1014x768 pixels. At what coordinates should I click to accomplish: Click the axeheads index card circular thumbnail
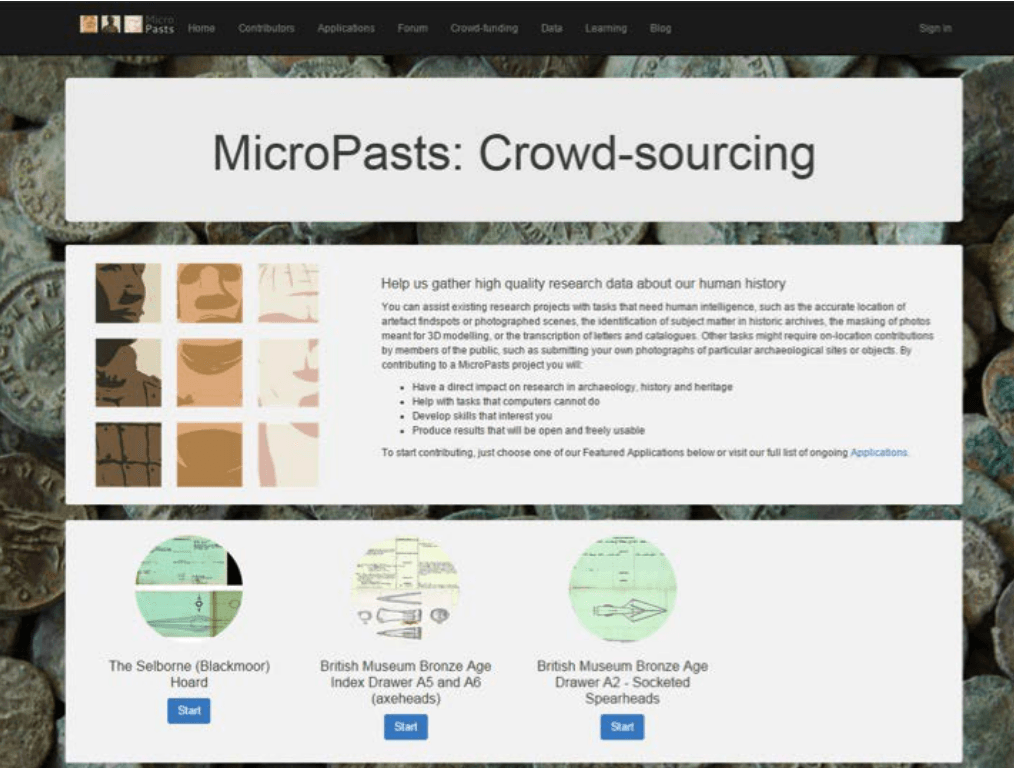click(x=405, y=588)
